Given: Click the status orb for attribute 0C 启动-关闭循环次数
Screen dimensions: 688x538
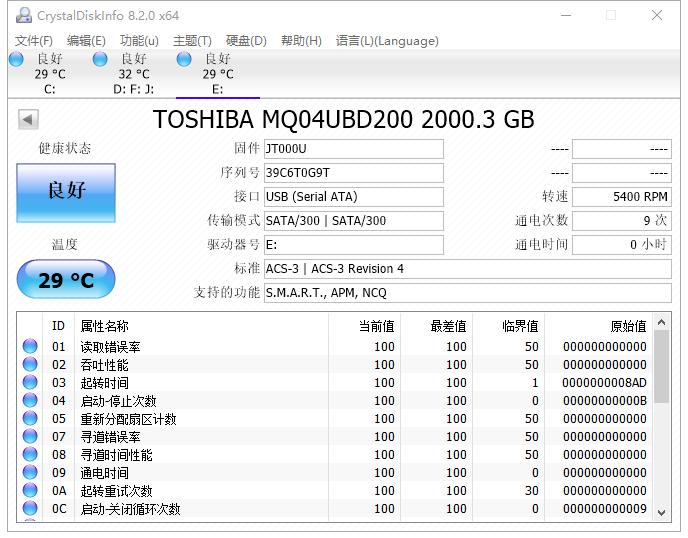Looking at the screenshot, I should [30, 509].
